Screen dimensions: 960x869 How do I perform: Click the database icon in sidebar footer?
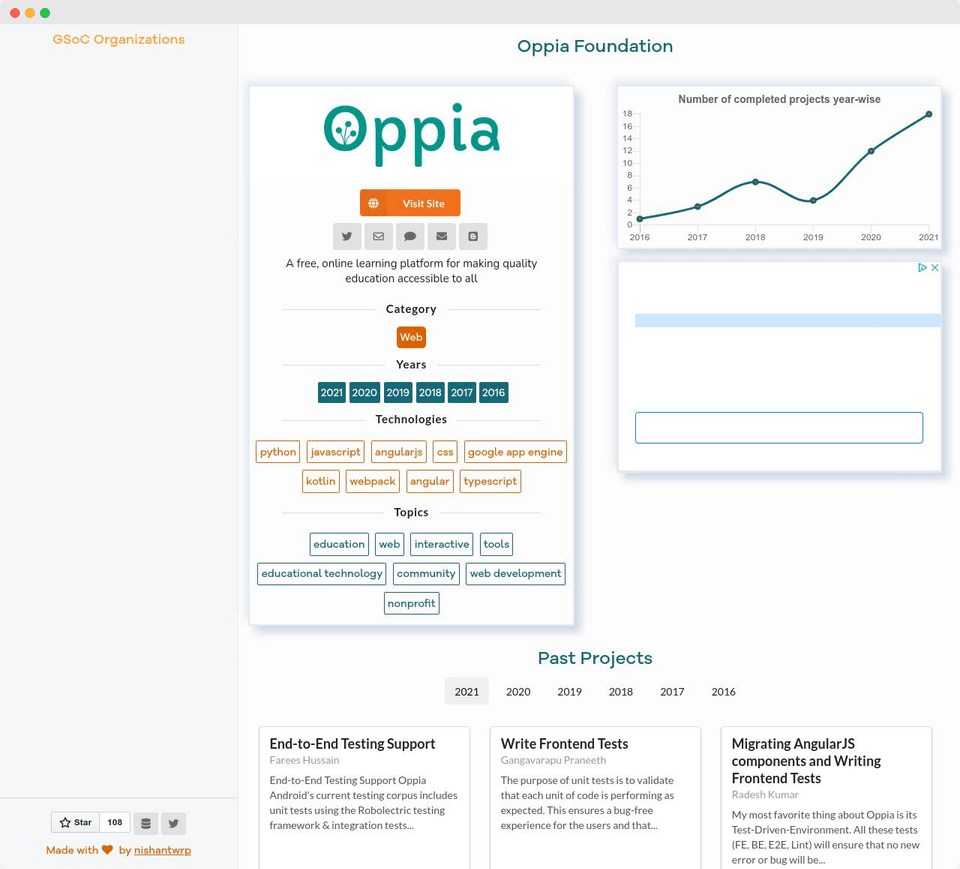point(146,823)
